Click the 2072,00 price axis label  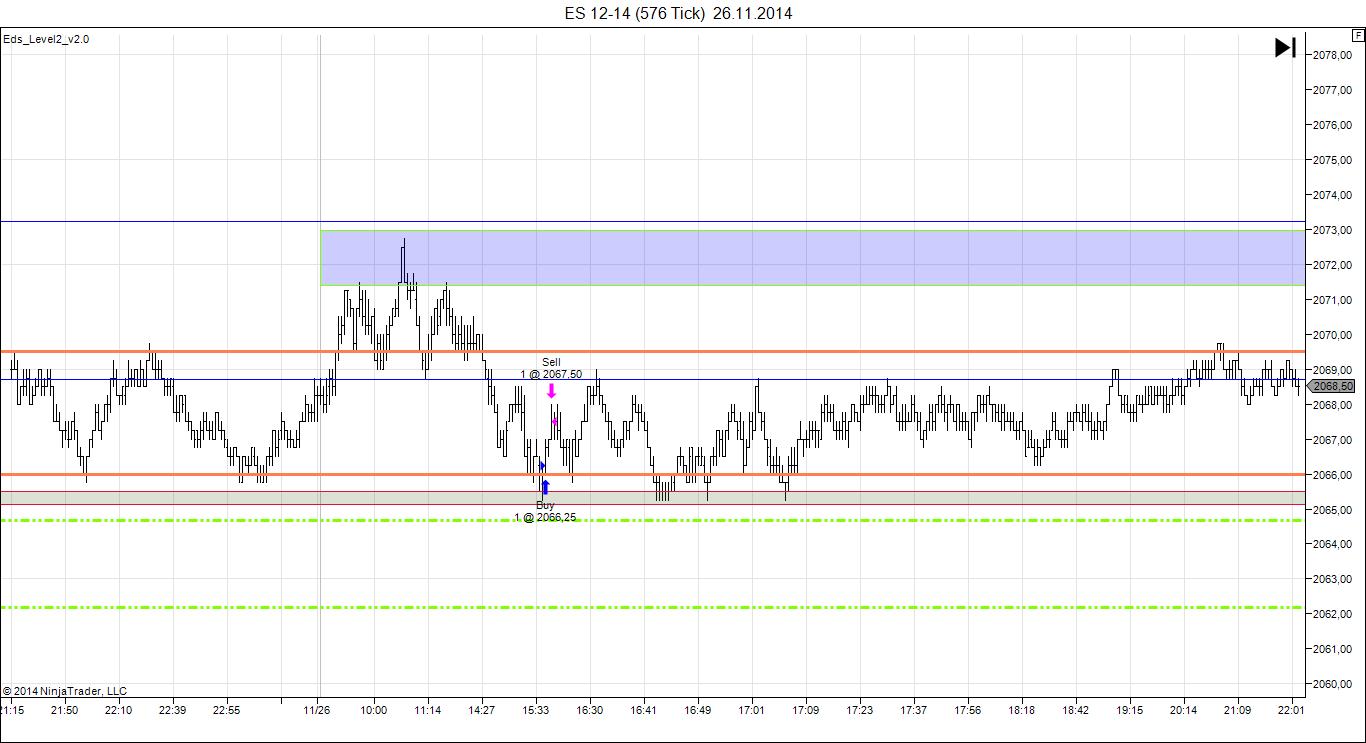point(1331,265)
